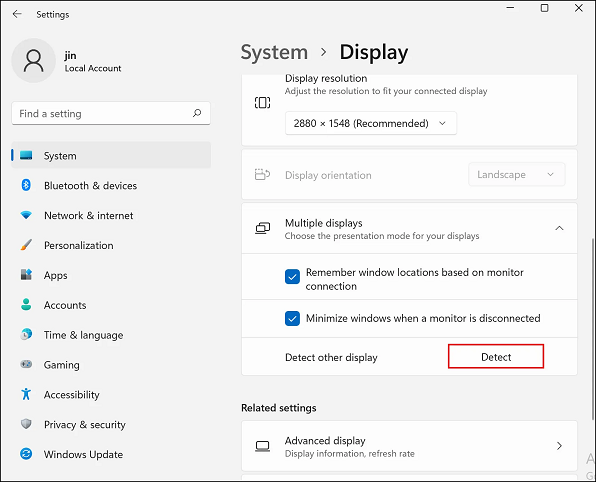Click System in the breadcrumb
596x482 pixels.
coord(274,52)
